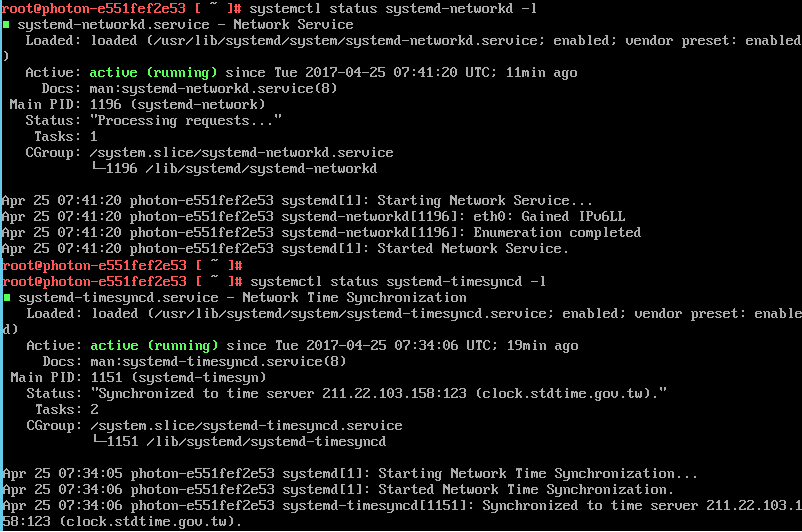This screenshot has width=802, height=532.
Task: Click the green 'active (running)' text for networkd
Action: 153,73
